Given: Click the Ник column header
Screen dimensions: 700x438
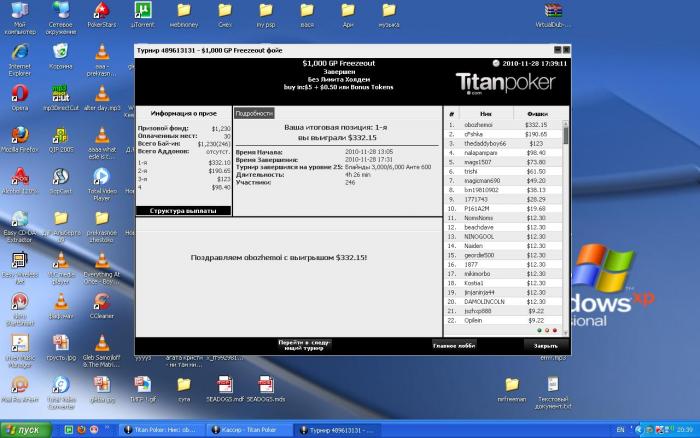Looking at the screenshot, I should click(x=486, y=114).
